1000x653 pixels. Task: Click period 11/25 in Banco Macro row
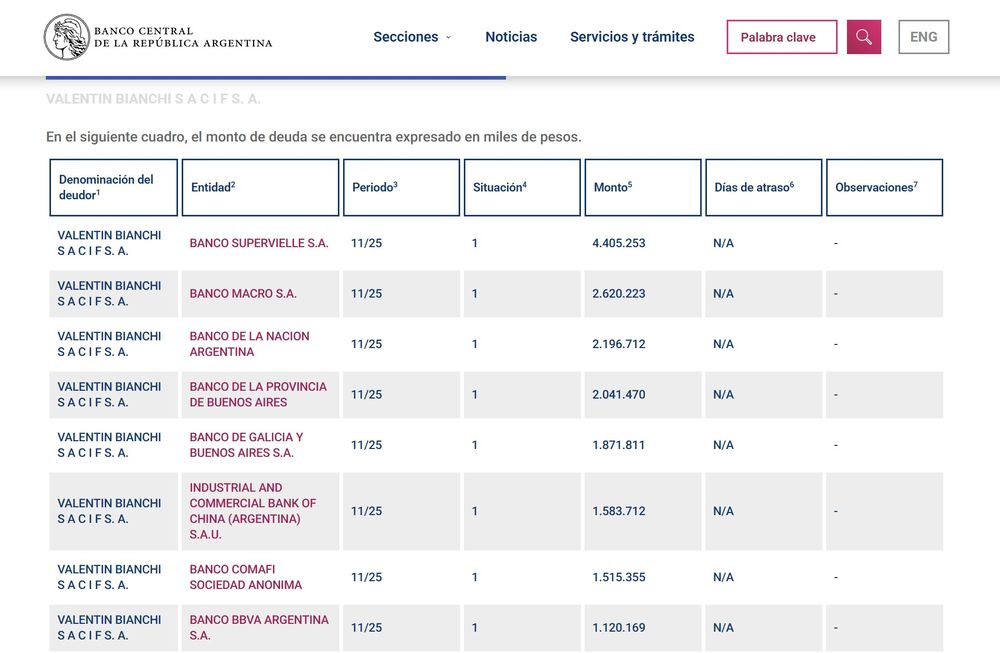366,293
